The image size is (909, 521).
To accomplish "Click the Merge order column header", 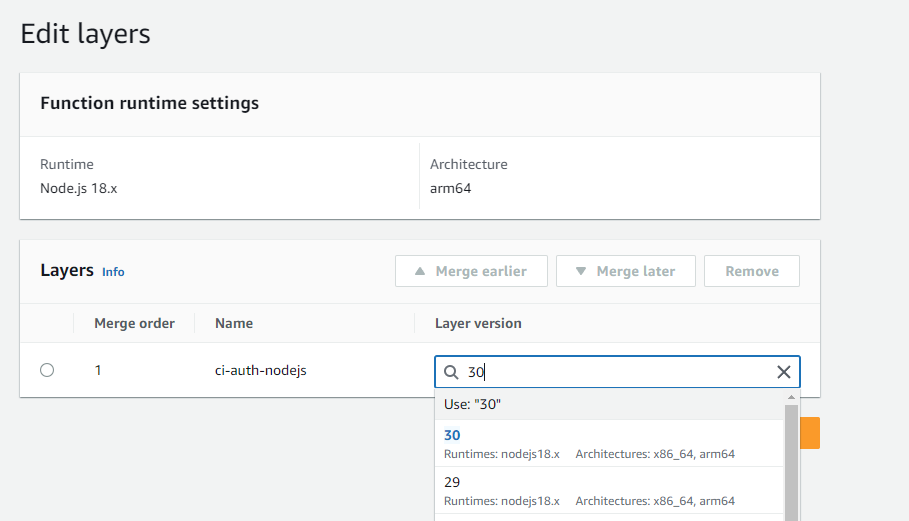I will 134,323.
